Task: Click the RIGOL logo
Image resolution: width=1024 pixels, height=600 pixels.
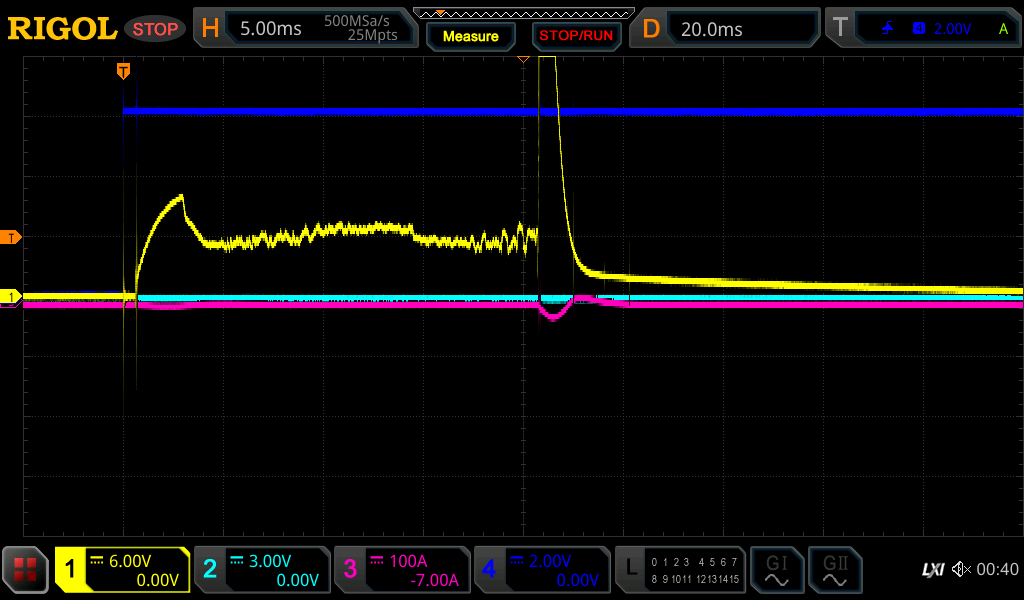Action: 62,29
